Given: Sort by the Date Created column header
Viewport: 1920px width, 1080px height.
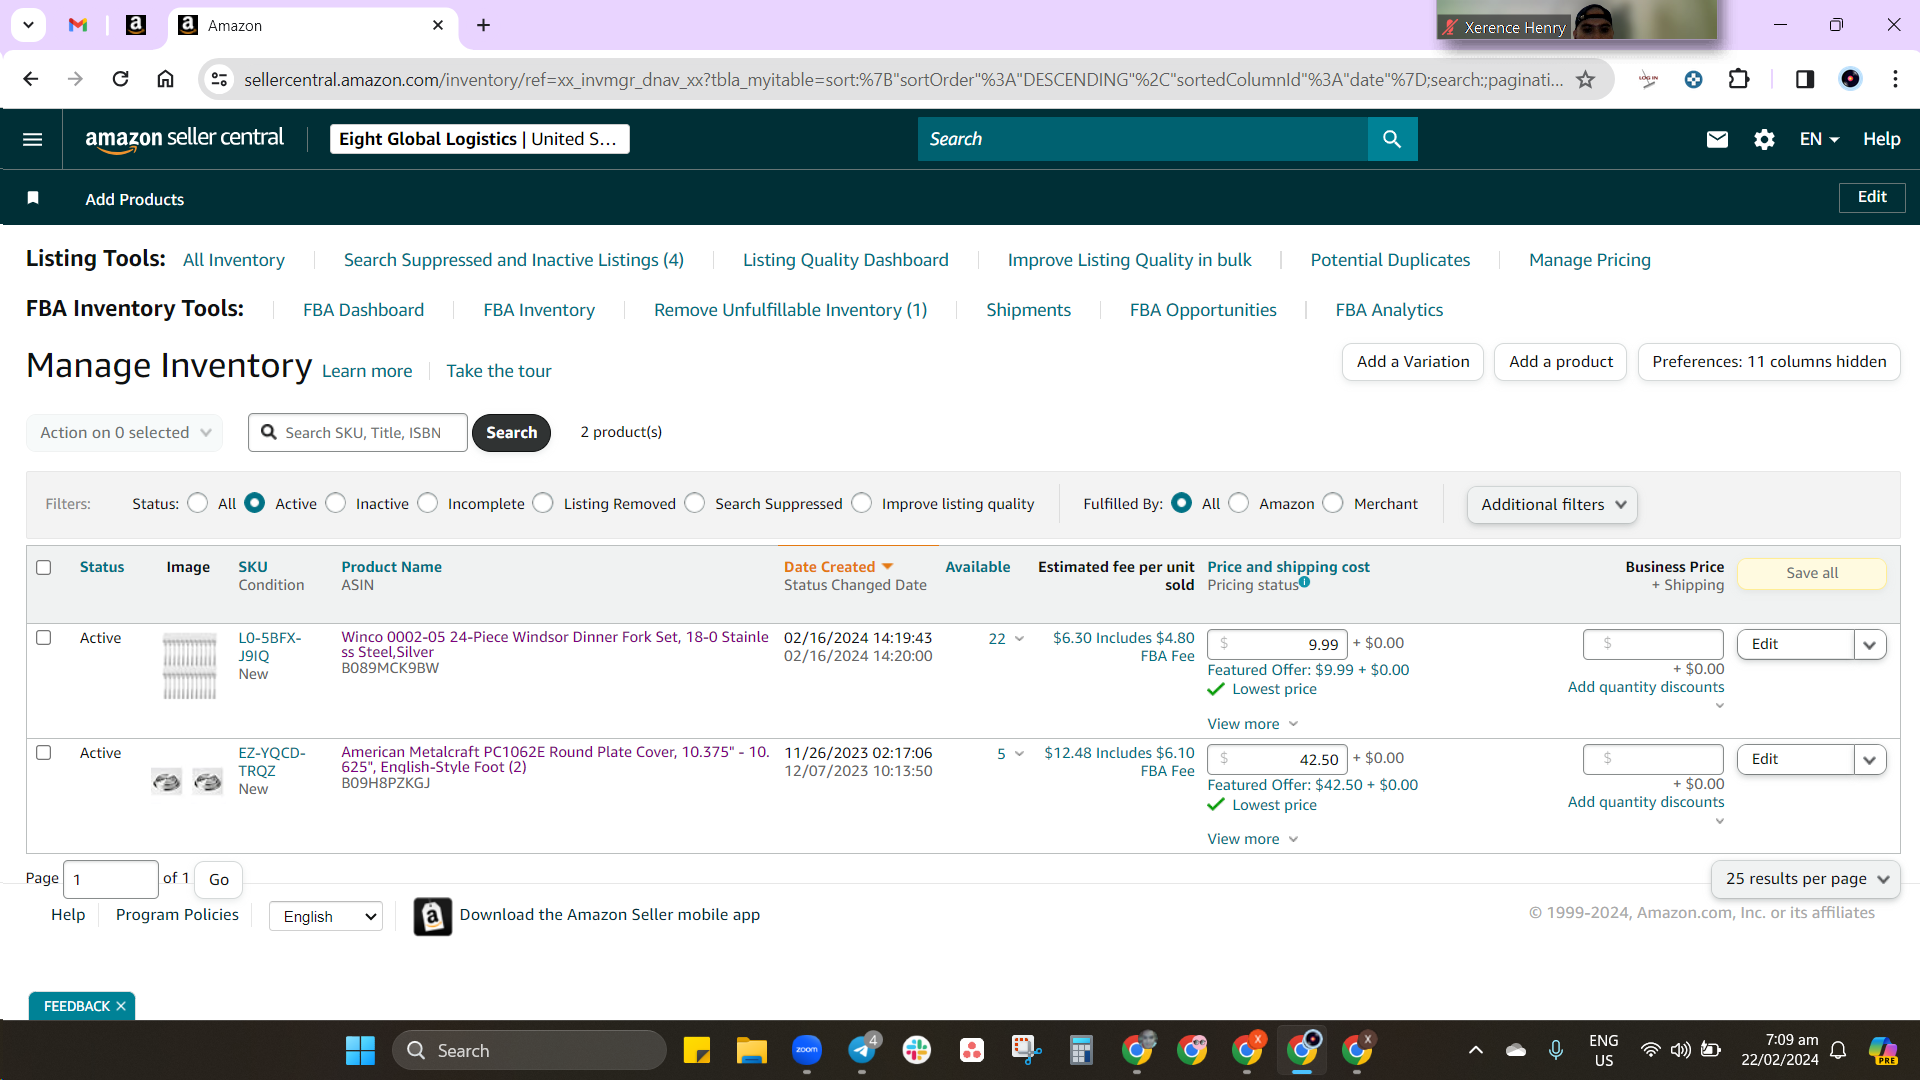Looking at the screenshot, I should tap(838, 567).
